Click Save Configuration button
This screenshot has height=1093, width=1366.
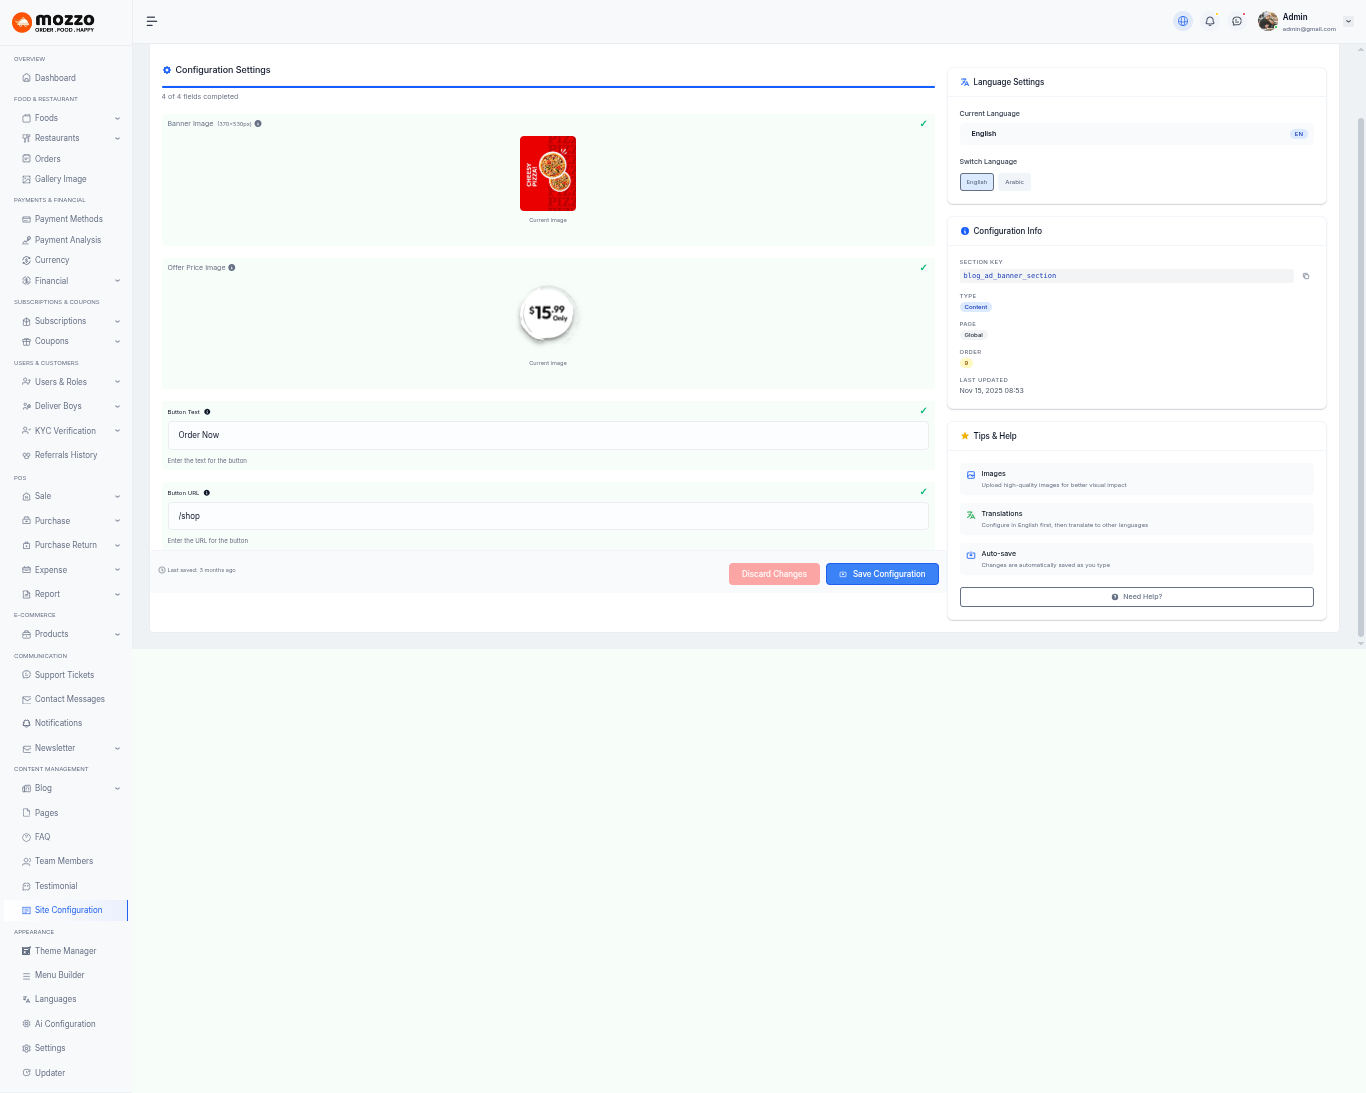coord(882,574)
